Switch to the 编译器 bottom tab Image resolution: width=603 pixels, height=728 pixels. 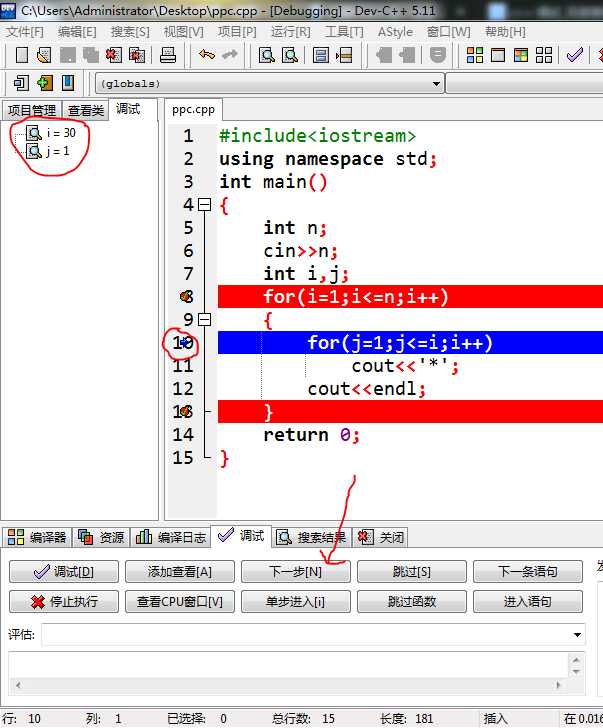pos(37,537)
